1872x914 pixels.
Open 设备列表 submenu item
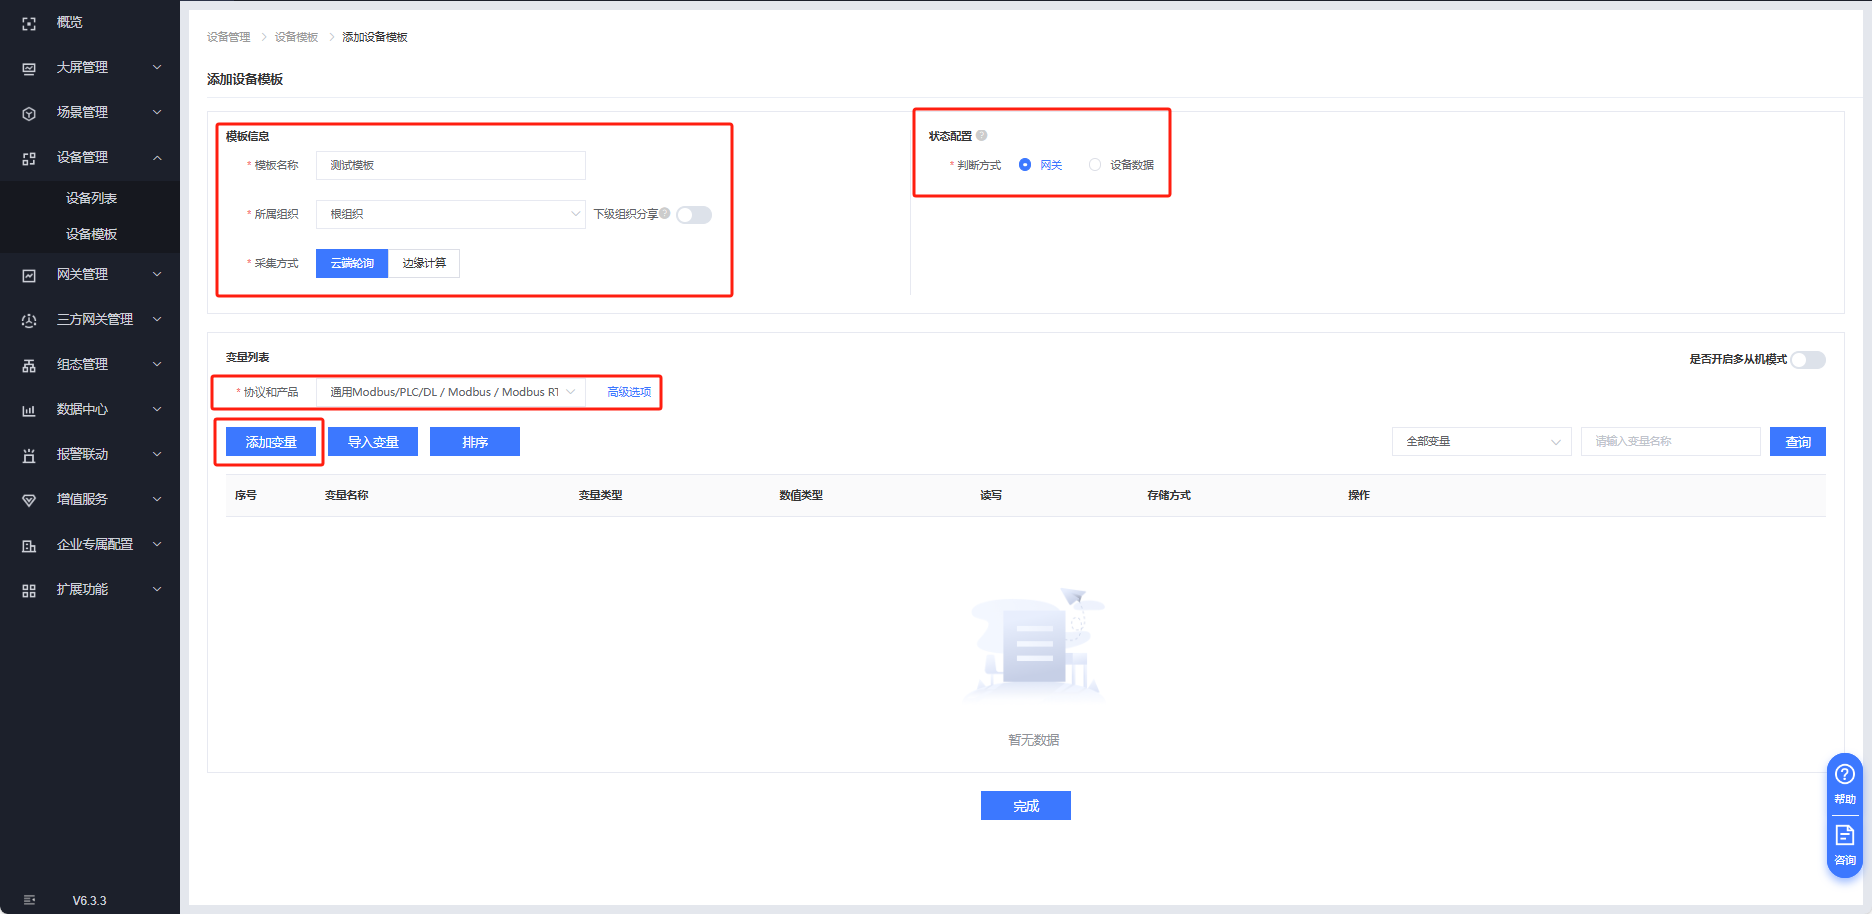click(91, 198)
